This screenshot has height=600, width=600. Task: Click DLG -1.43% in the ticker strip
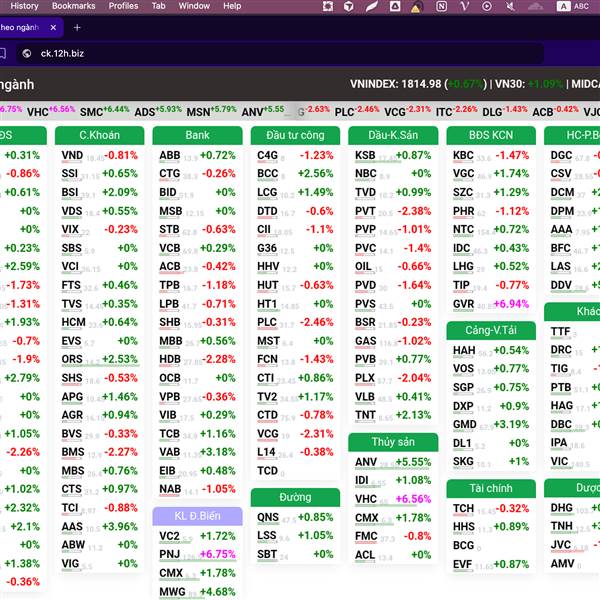coord(505,111)
